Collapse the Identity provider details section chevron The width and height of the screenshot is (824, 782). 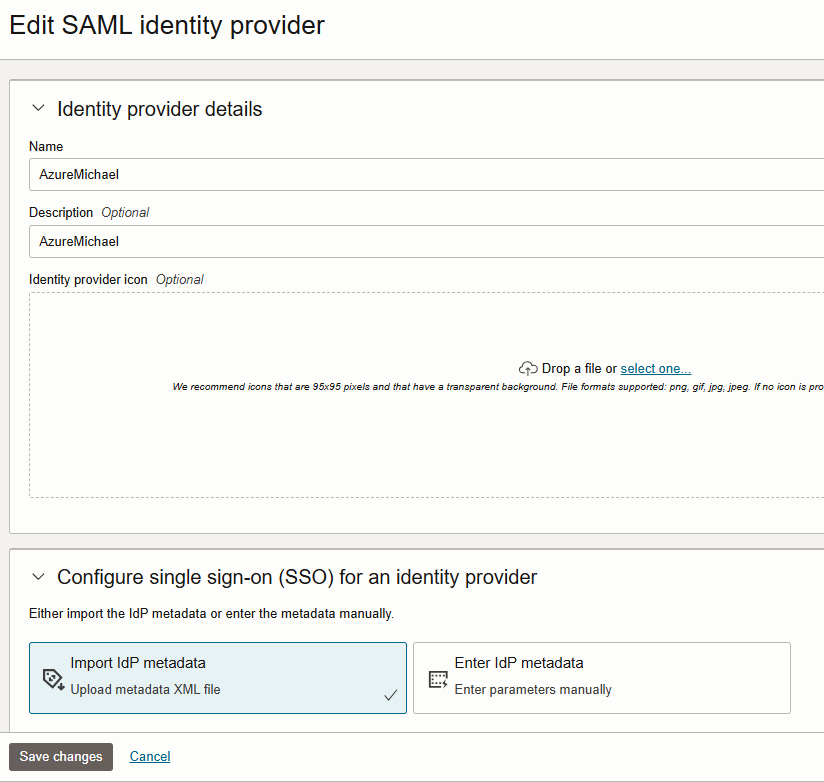pyautogui.click(x=38, y=109)
